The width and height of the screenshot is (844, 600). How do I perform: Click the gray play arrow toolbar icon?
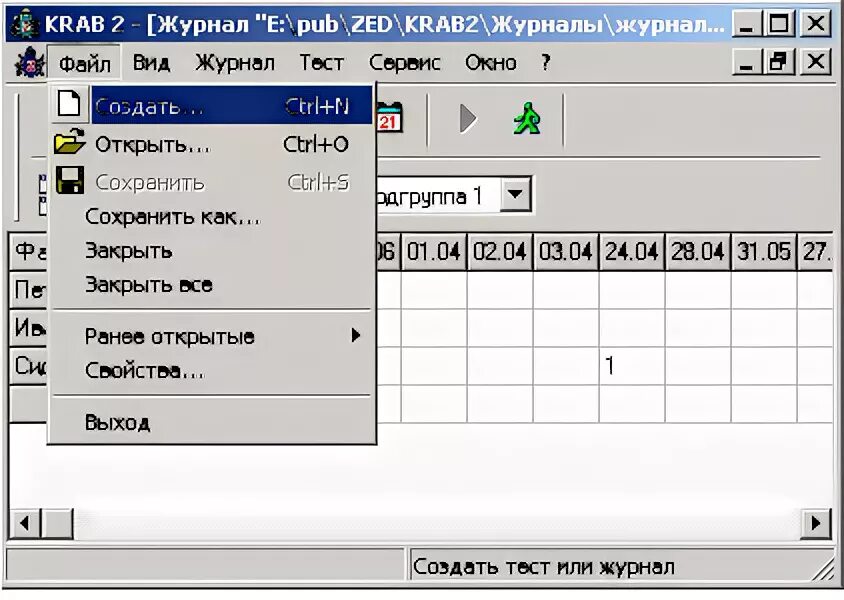pos(468,118)
